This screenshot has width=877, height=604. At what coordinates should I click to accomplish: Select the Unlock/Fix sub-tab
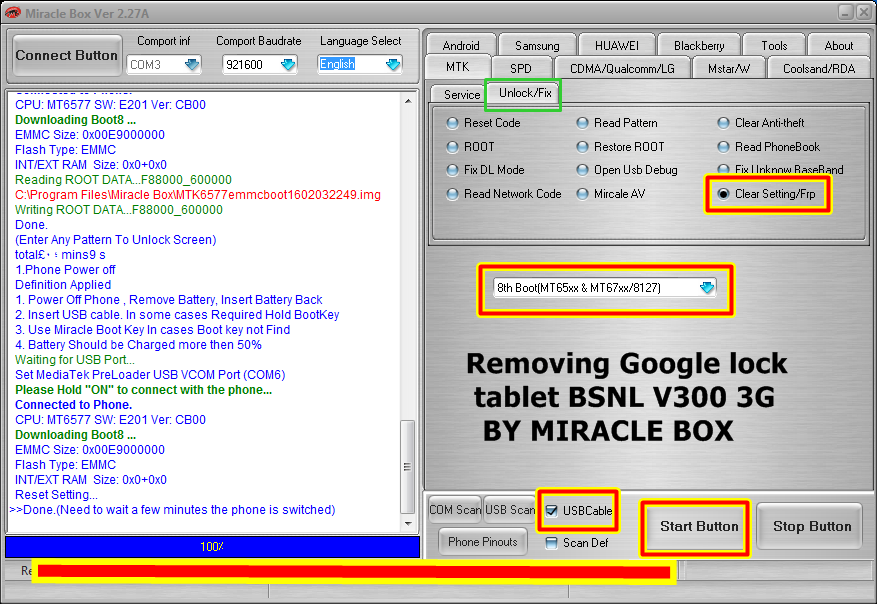(x=525, y=93)
